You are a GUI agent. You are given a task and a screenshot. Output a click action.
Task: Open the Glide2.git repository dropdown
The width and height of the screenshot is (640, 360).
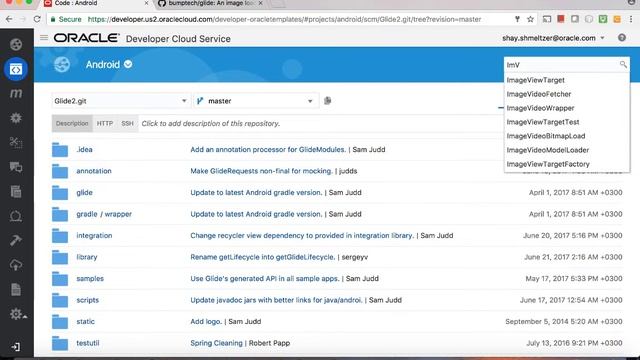click(121, 101)
